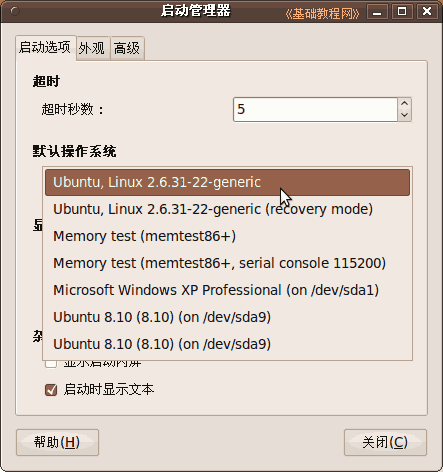Image resolution: width=443 pixels, height=472 pixels.
Task: Pick Memory test (memtest86+) option
Action: pyautogui.click(x=227, y=236)
